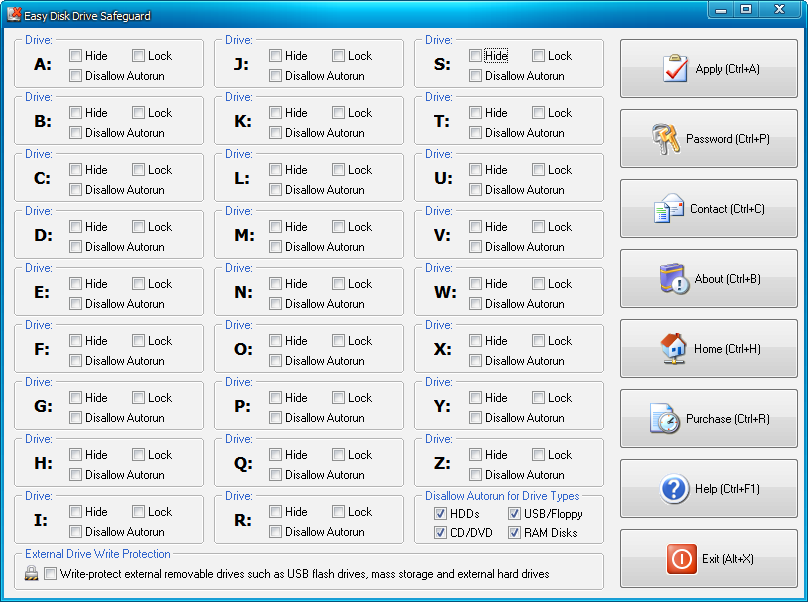The height and width of the screenshot is (602, 808).
Task: Uncheck RAM Disks autorun drive type
Action: pyautogui.click(x=514, y=533)
